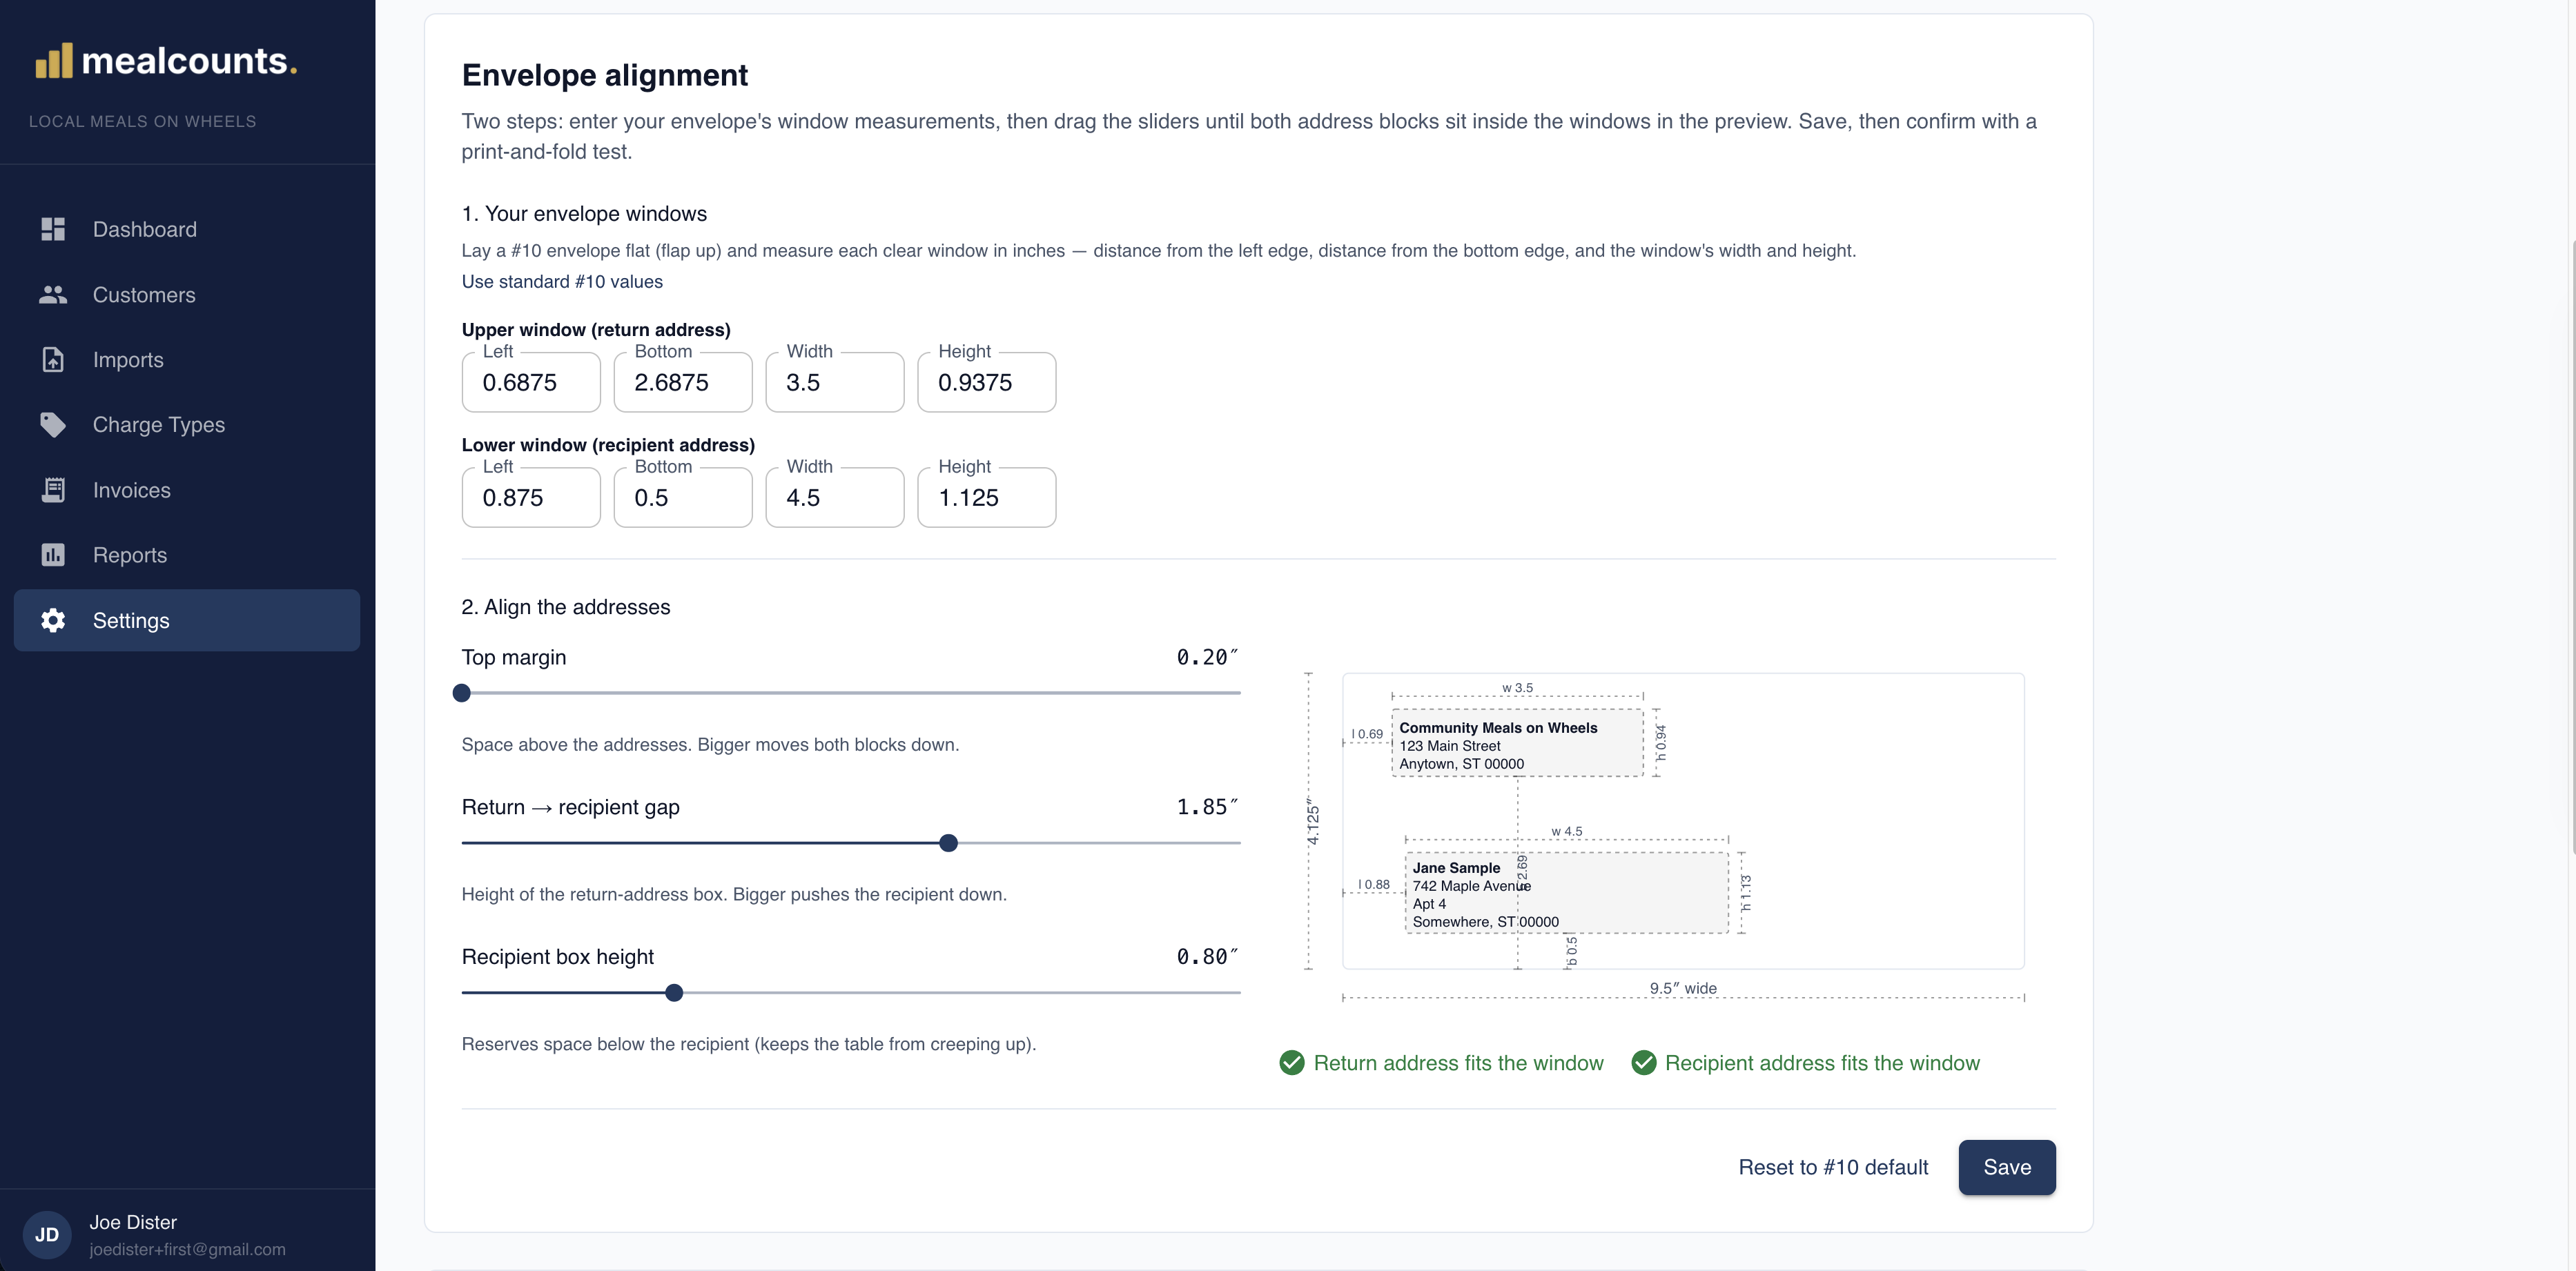Click the gap value 1.85″

(x=1207, y=807)
